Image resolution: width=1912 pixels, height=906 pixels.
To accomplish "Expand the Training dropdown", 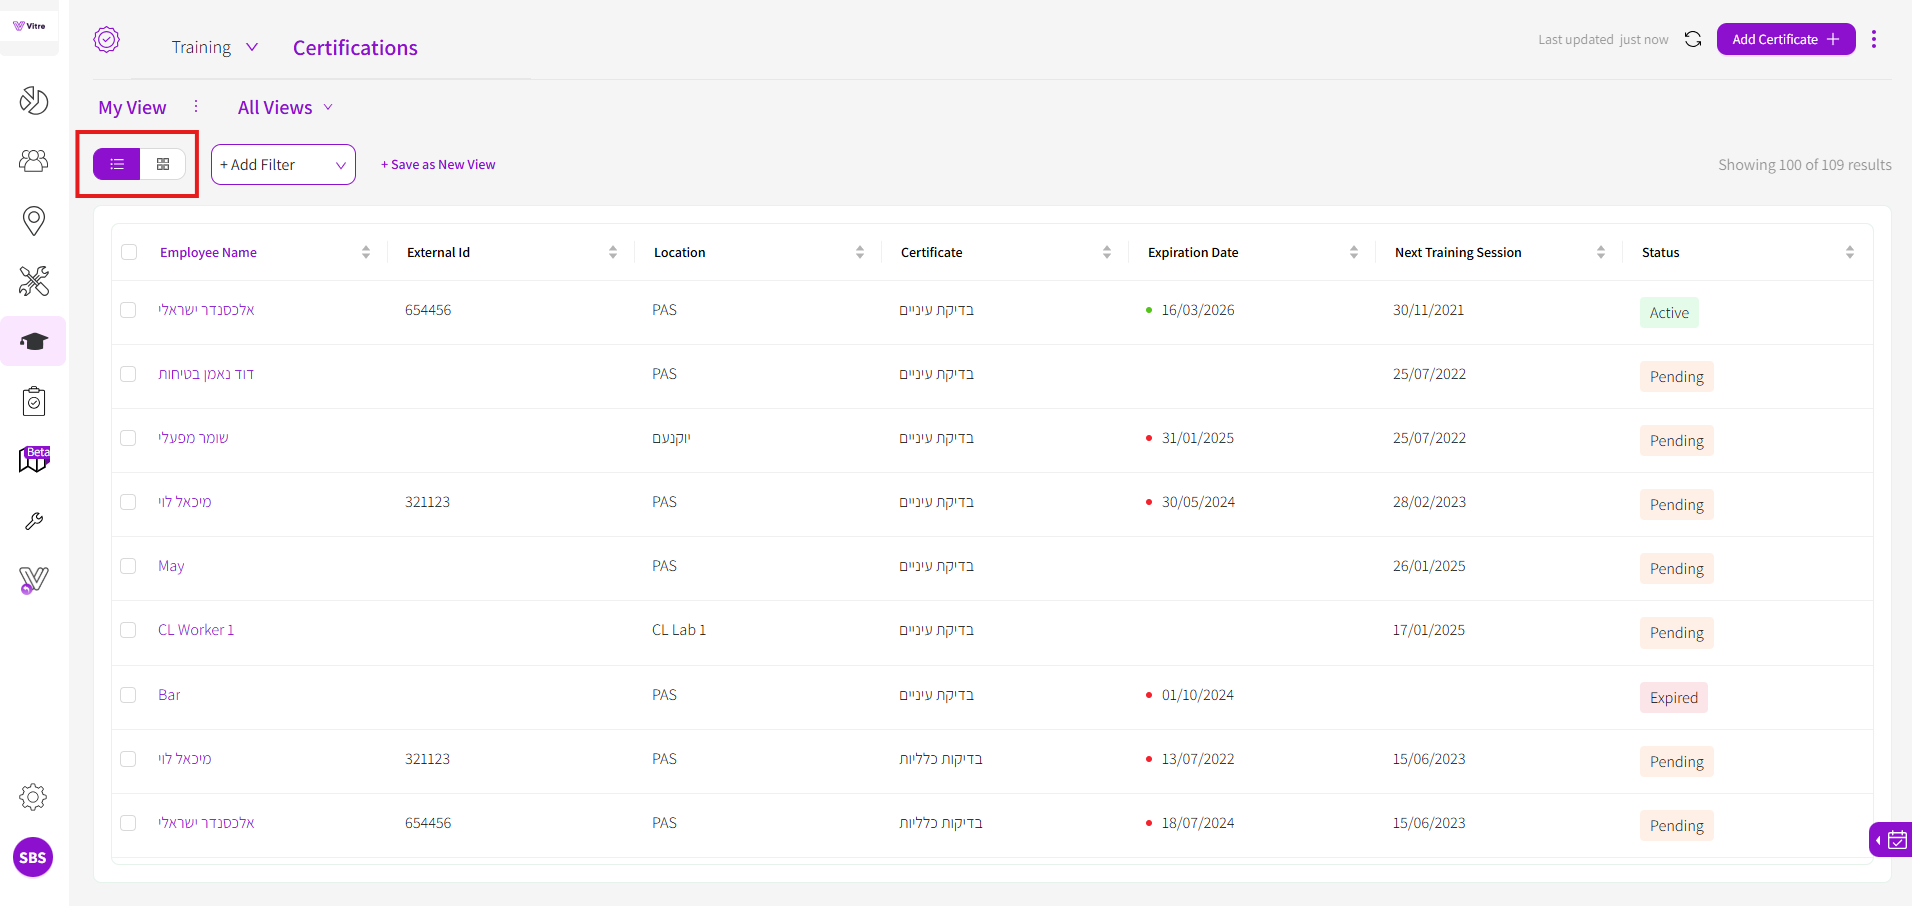I will click(215, 47).
